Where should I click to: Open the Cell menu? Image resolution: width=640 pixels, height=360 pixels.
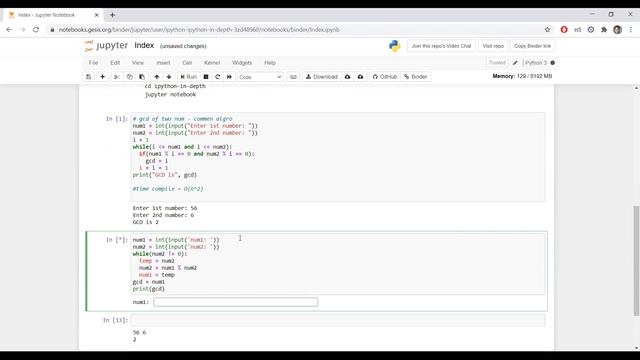tap(187, 63)
